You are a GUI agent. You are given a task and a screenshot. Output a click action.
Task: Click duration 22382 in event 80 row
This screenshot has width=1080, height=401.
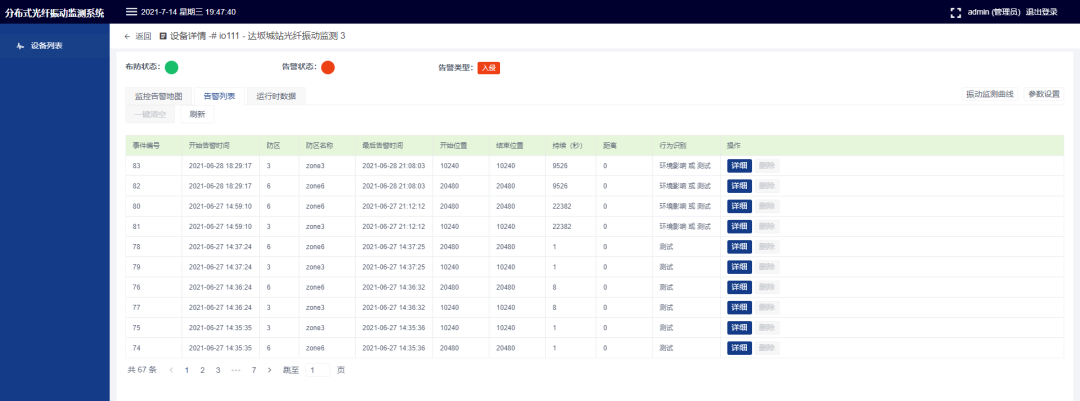(562, 206)
